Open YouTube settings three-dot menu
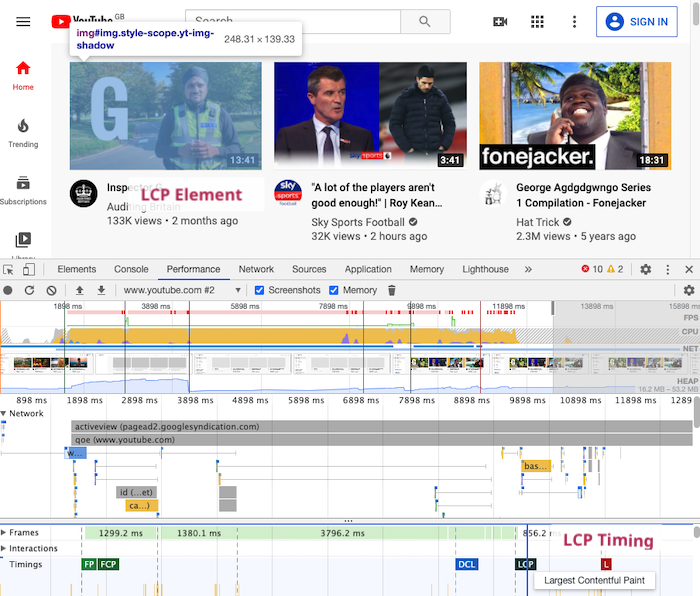This screenshot has height=596, width=700. coord(574,21)
